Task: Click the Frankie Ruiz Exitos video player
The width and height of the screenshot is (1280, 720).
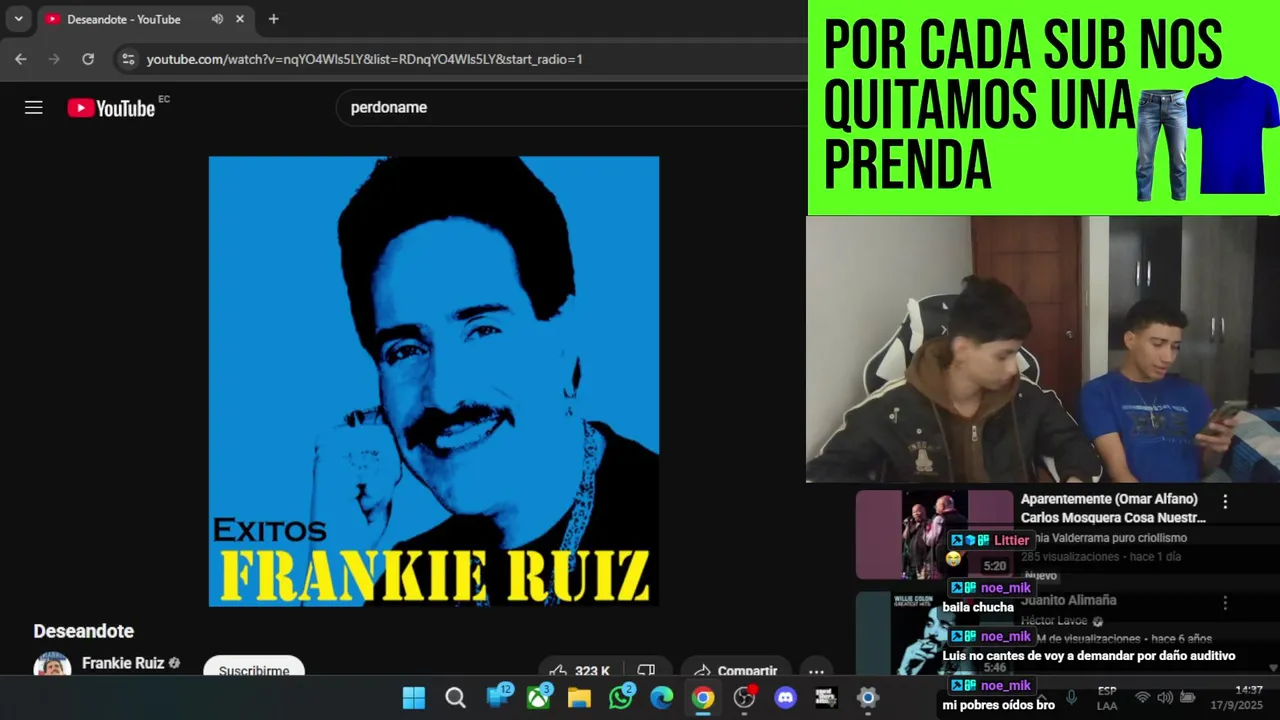Action: tap(434, 381)
